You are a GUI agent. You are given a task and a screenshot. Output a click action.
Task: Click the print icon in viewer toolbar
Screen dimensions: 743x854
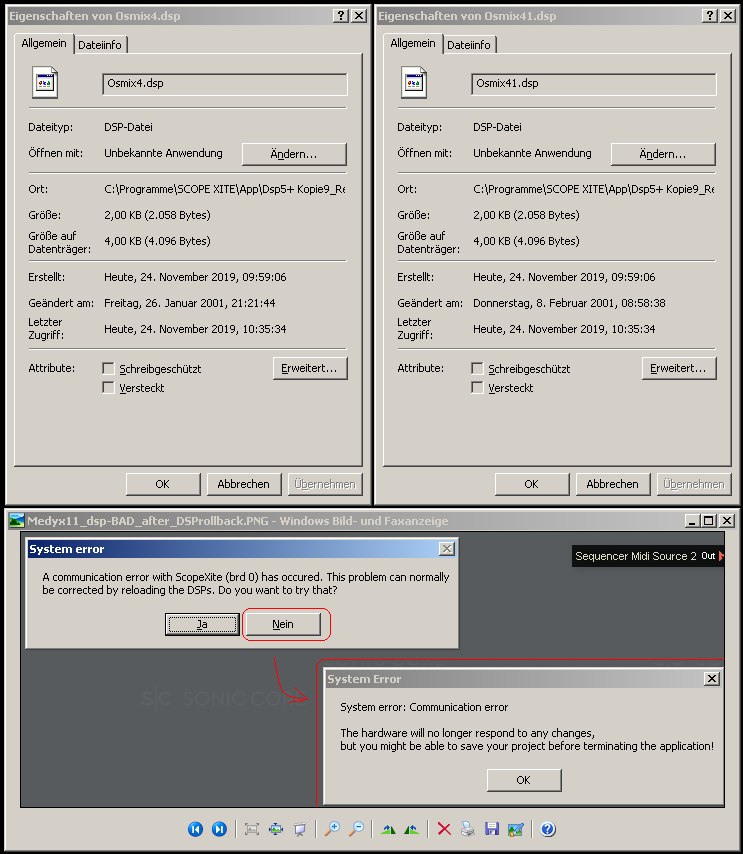[467, 829]
